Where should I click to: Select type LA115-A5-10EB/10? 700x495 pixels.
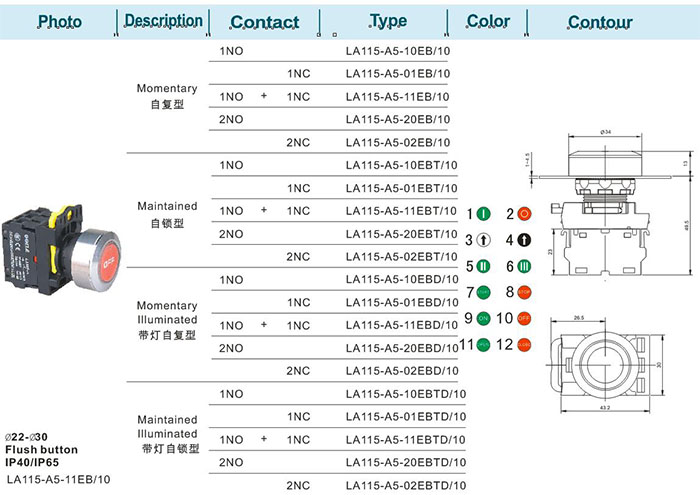pos(397,50)
